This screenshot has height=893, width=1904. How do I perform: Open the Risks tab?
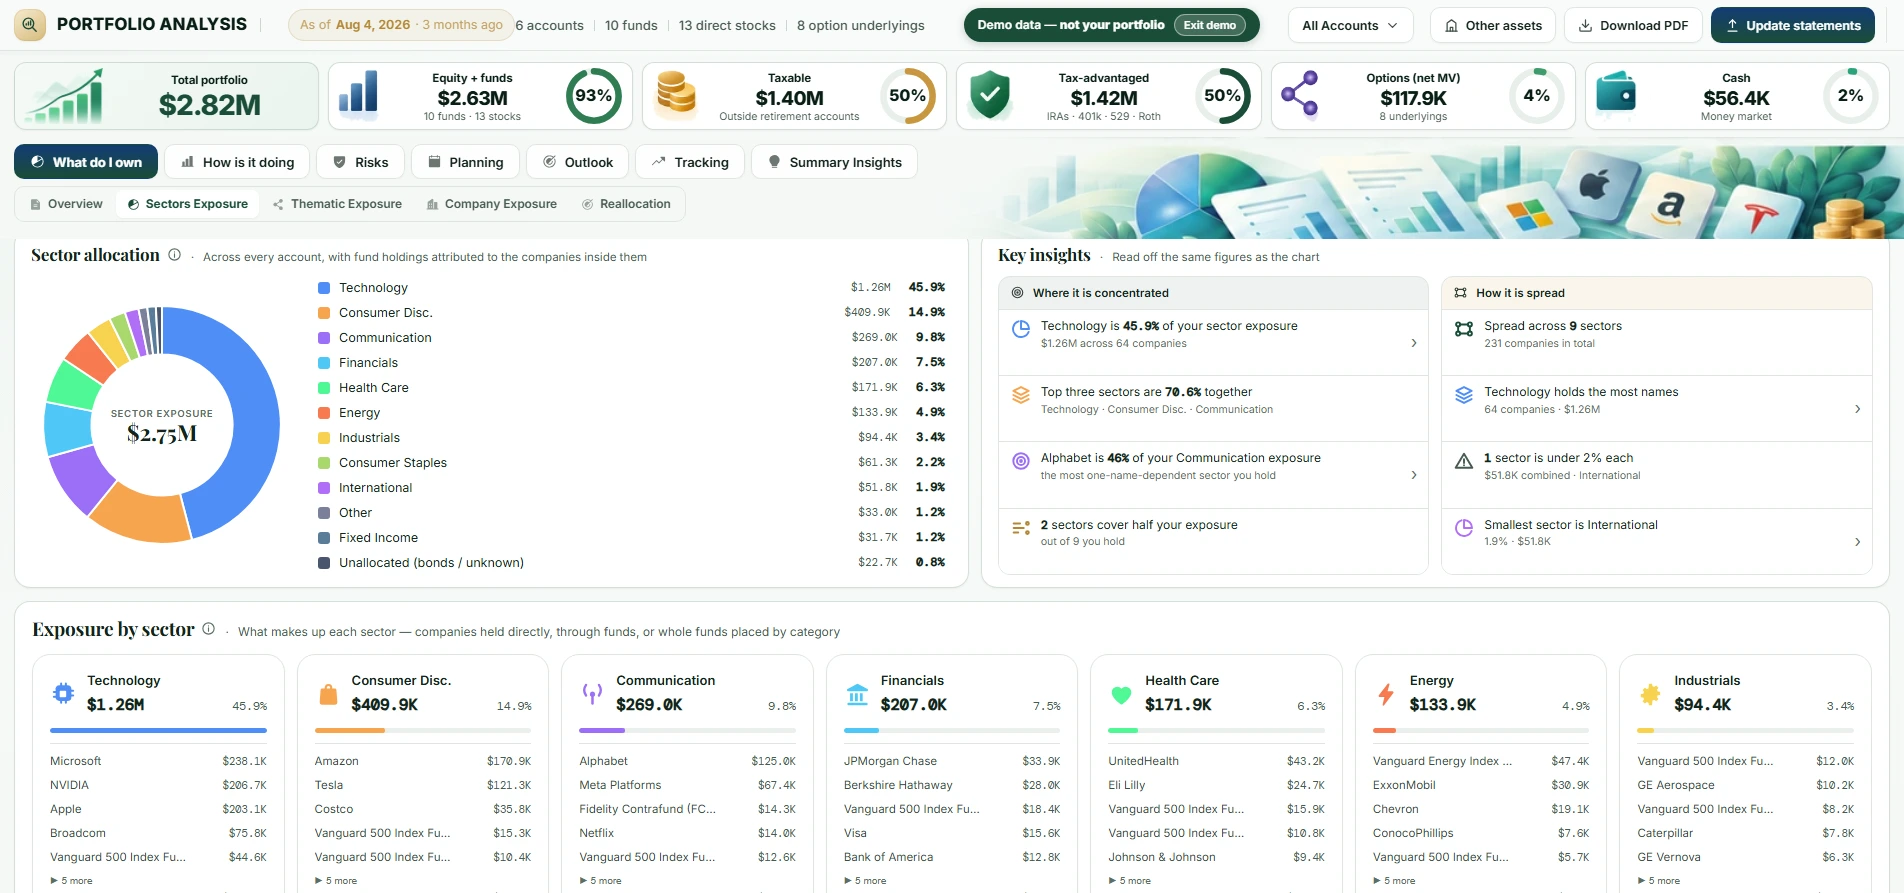[x=360, y=162]
